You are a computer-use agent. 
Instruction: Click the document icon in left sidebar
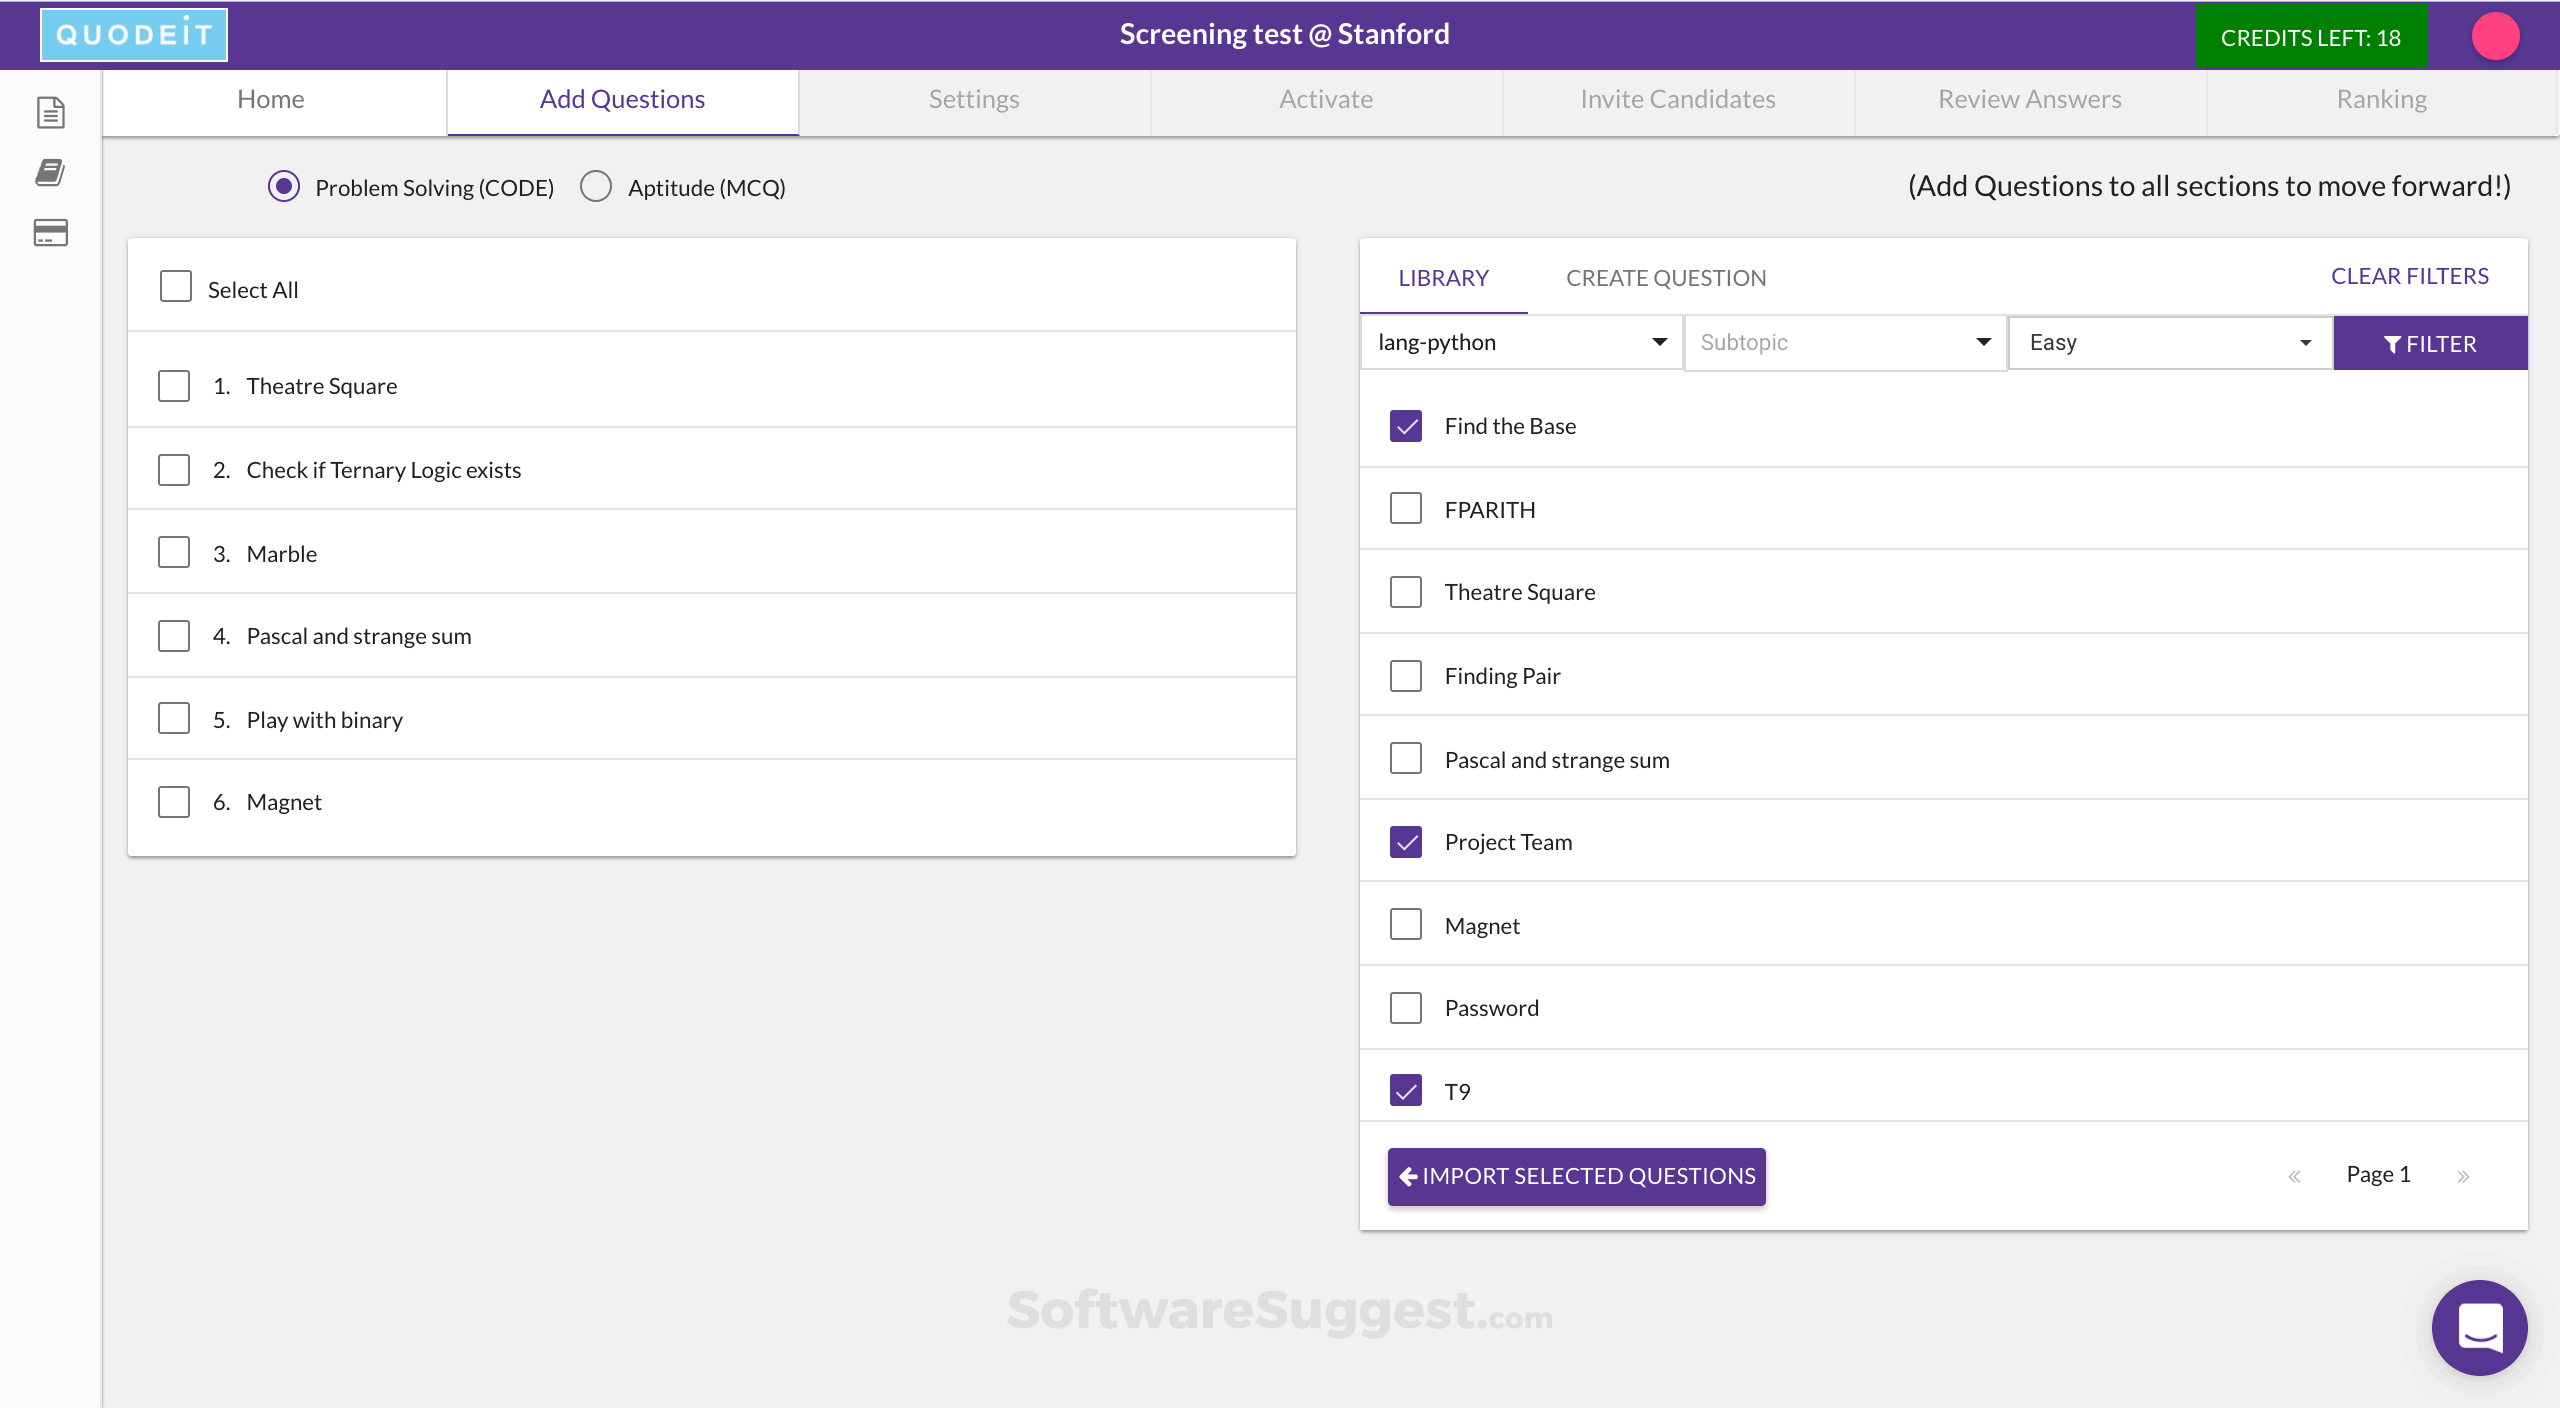[51, 112]
